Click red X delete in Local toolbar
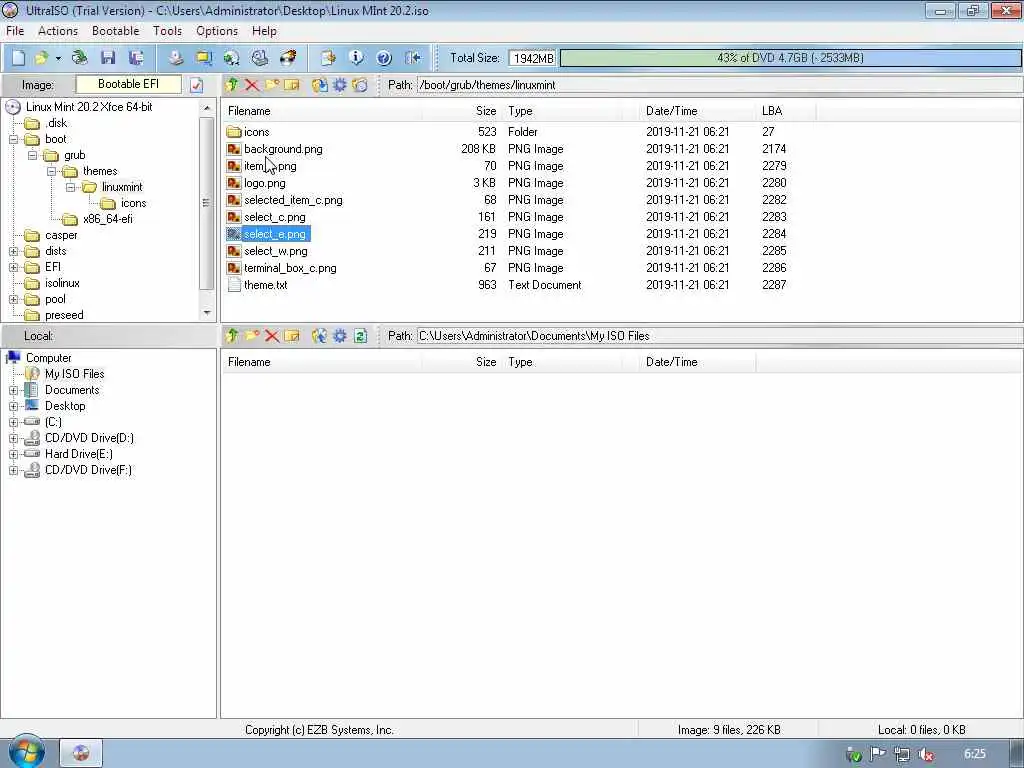The width and height of the screenshot is (1024, 768). pos(272,336)
